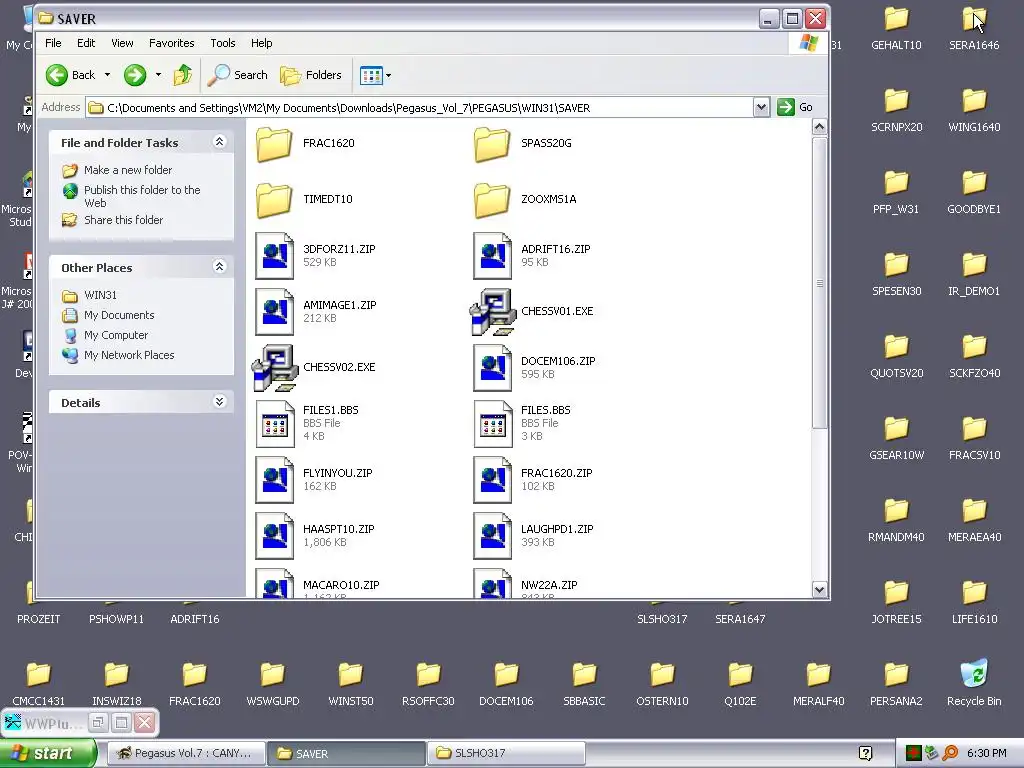Select the CHESSV01.EXE installer icon
Viewport: 1024px width, 768px height.
click(x=492, y=312)
